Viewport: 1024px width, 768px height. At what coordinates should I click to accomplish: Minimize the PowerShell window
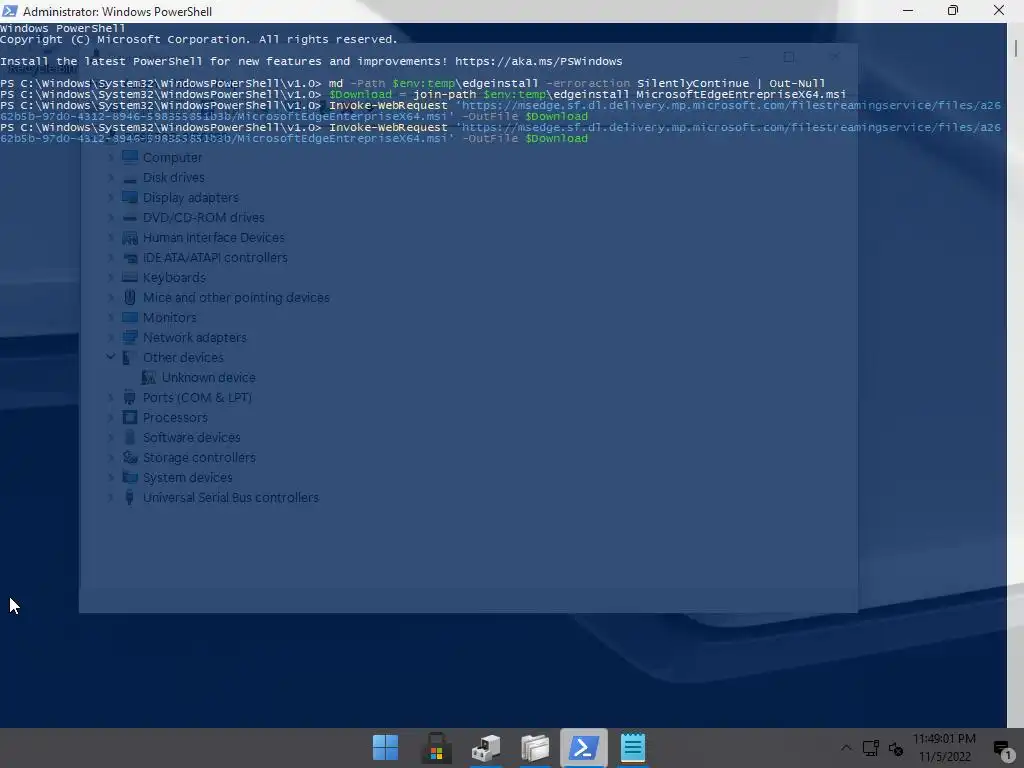(908, 11)
